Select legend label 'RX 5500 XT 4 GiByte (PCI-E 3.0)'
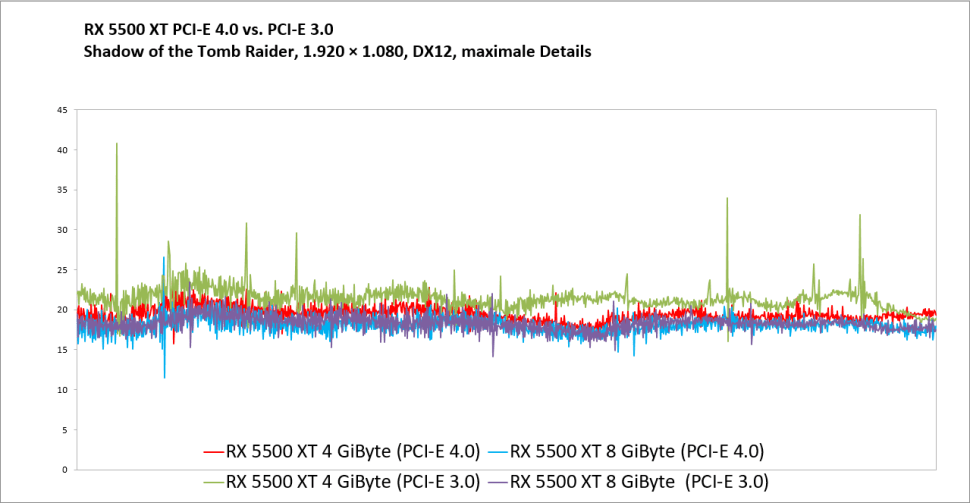The width and height of the screenshot is (970, 503). (353, 480)
